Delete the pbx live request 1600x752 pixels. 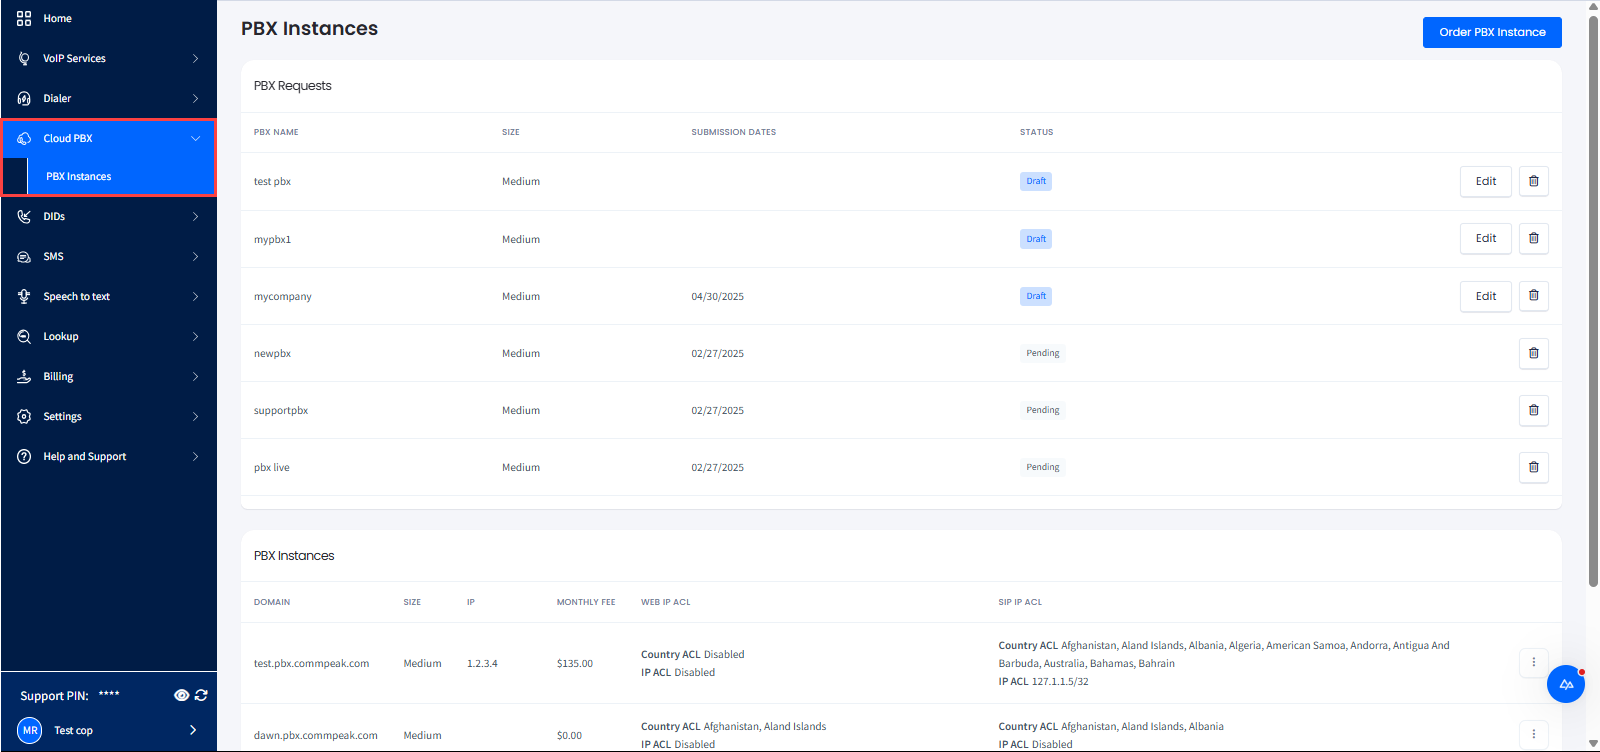pos(1533,467)
